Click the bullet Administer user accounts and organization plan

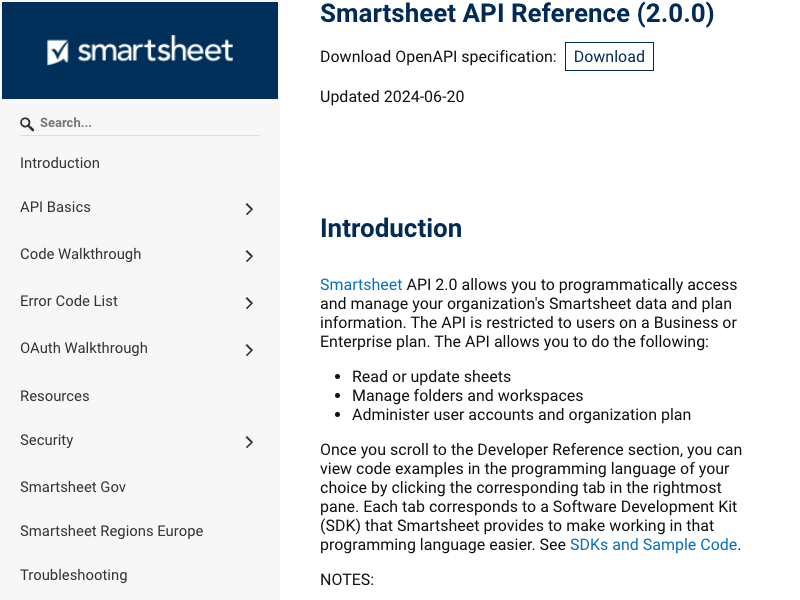click(521, 414)
